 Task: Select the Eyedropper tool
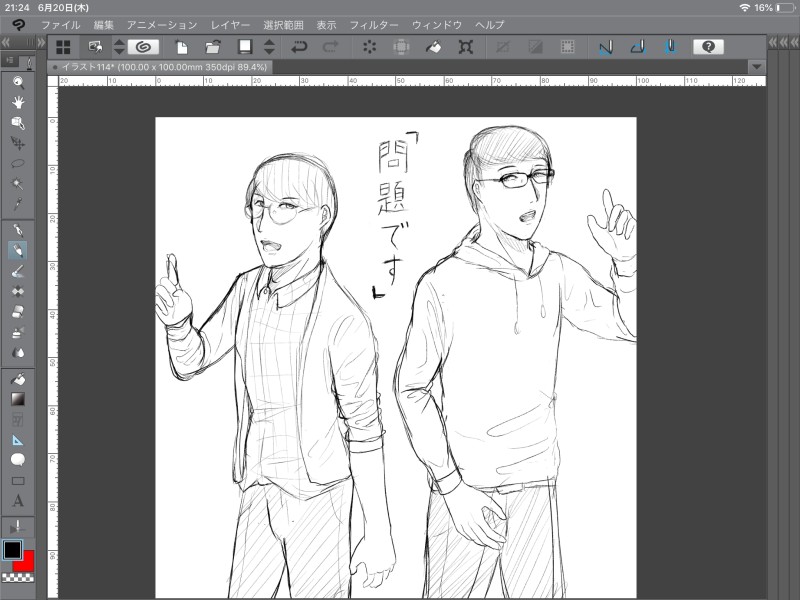click(18, 204)
